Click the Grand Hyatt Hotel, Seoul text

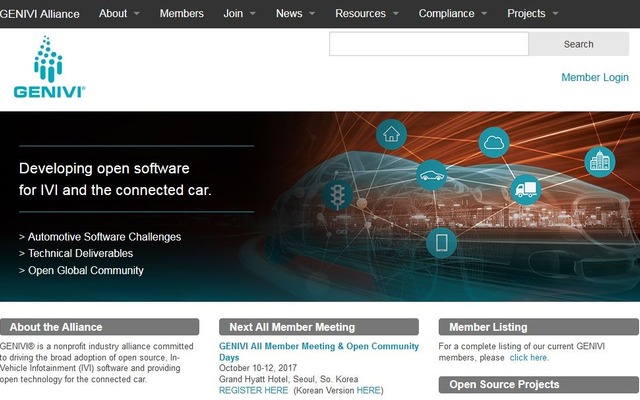tap(289, 379)
